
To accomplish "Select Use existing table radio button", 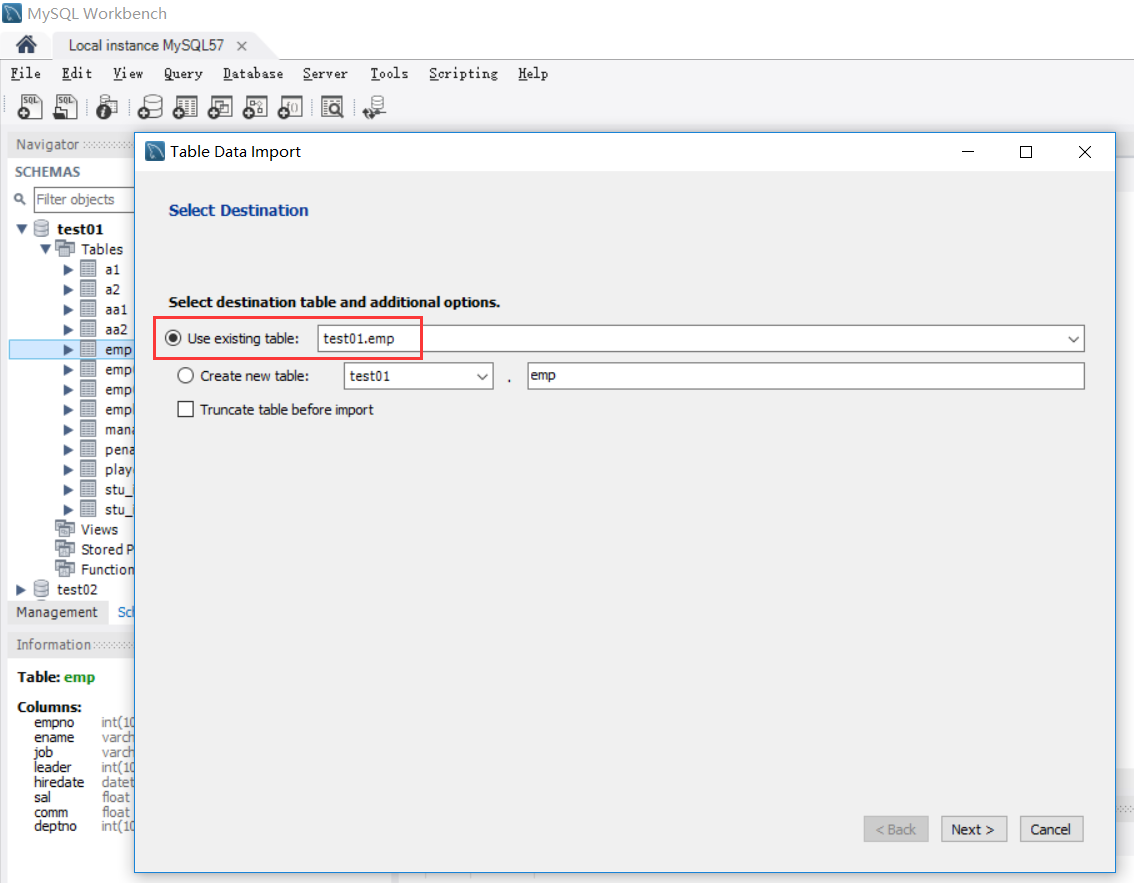I will point(173,338).
